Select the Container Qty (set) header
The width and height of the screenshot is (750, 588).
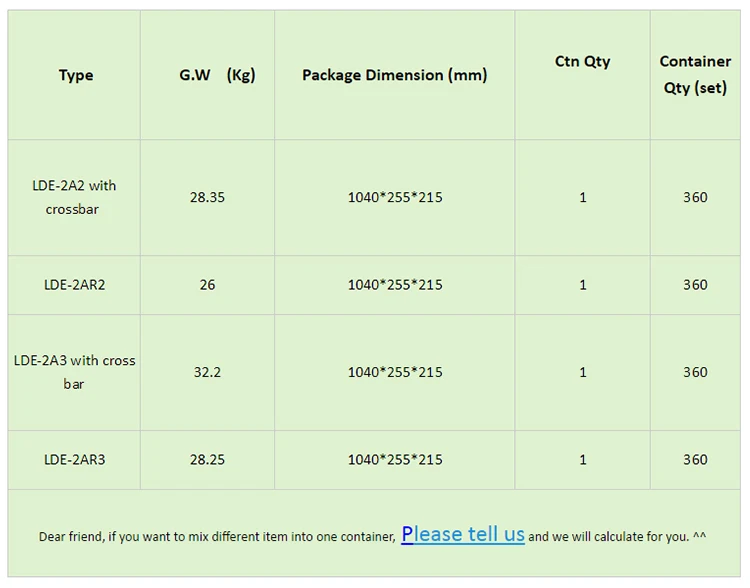(x=695, y=75)
